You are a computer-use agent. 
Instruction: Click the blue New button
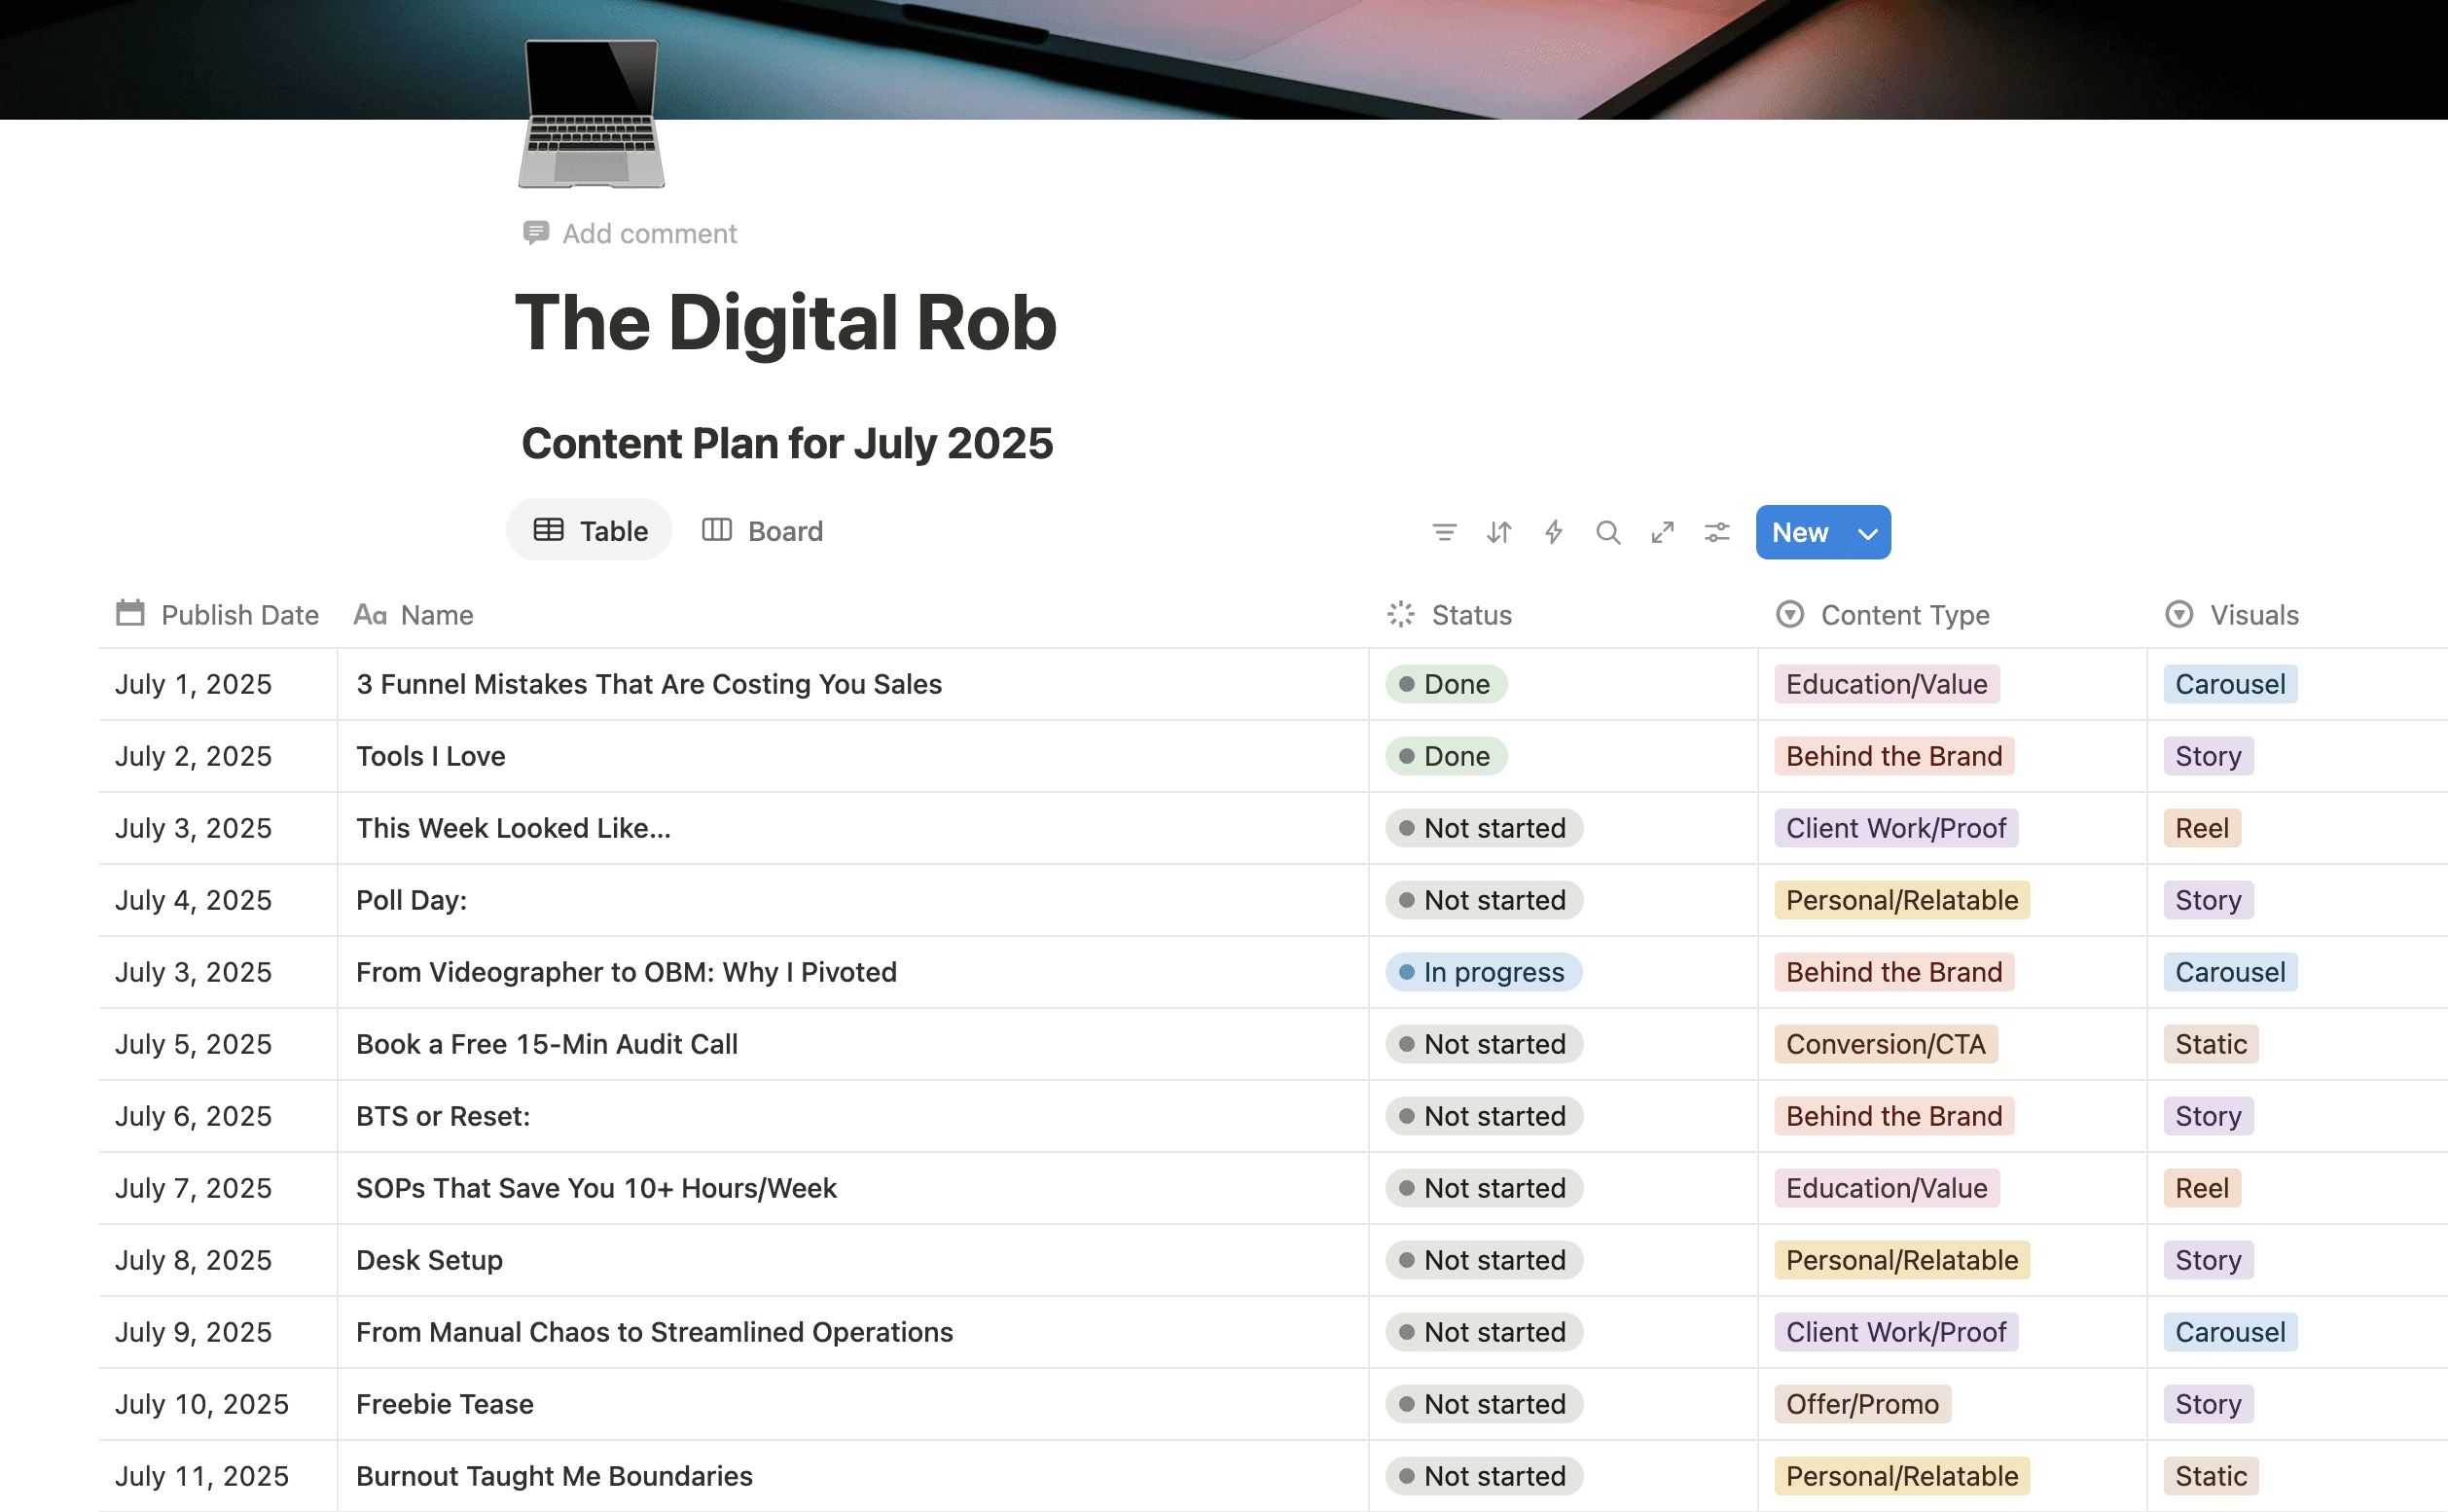[x=1799, y=533]
